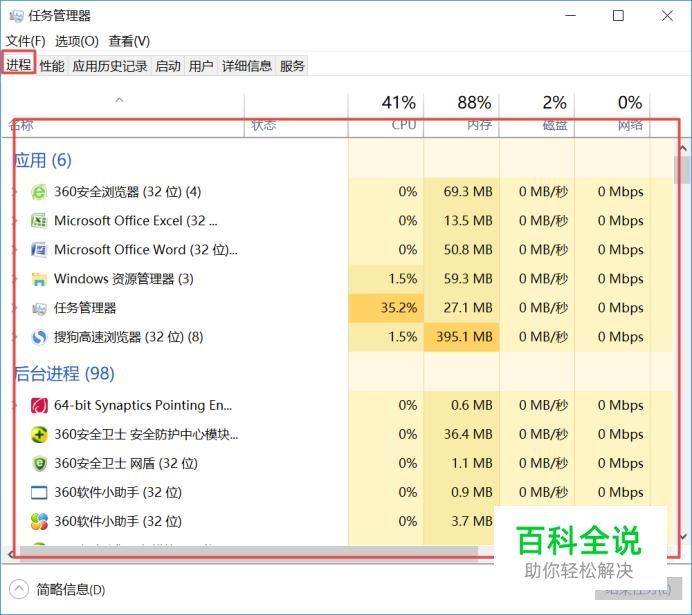
Task: Click the 360安全浏览器 app icon
Action: [x=39, y=192]
